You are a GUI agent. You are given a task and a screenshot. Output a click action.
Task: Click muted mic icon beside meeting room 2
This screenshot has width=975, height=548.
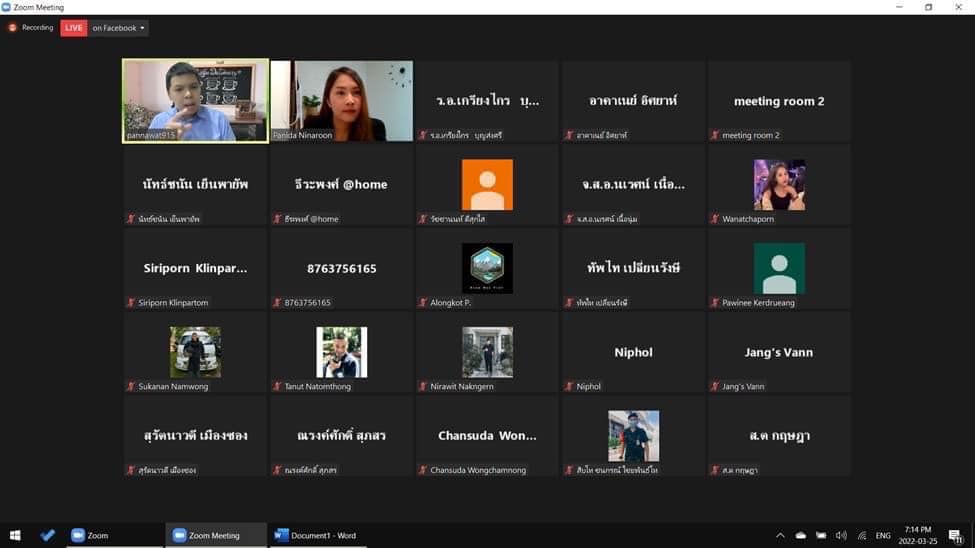[x=715, y=135]
